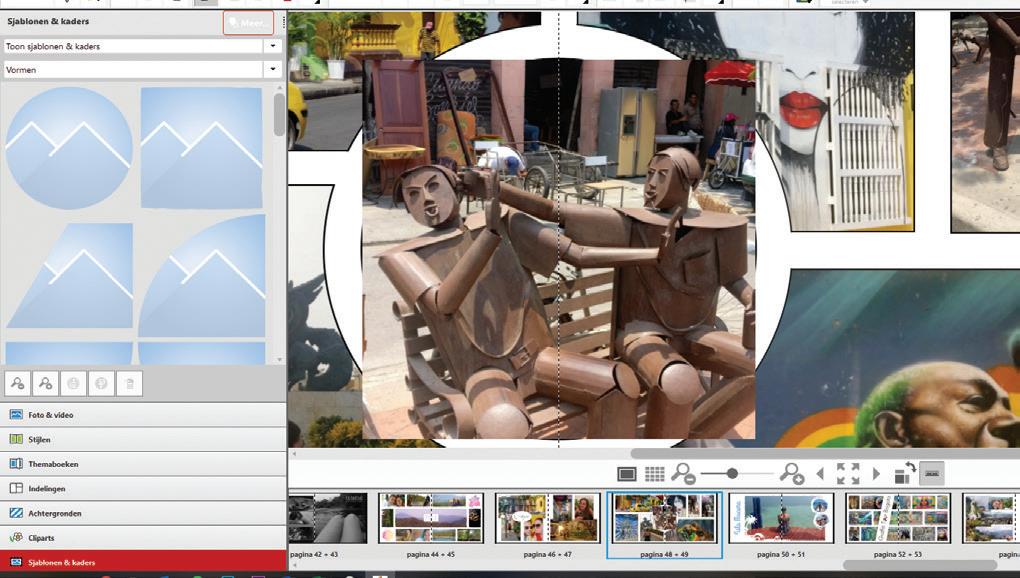The width and height of the screenshot is (1020, 578).
Task: Select the metal statues photo on canvas
Action: [x=559, y=249]
